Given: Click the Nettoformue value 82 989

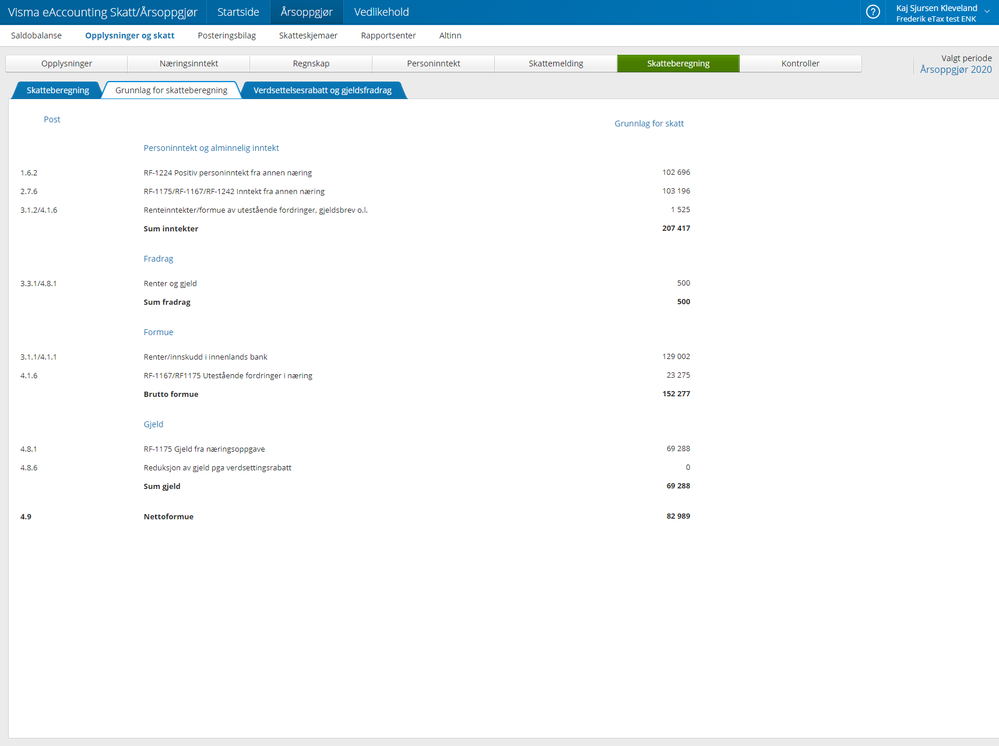Looking at the screenshot, I should point(678,516).
